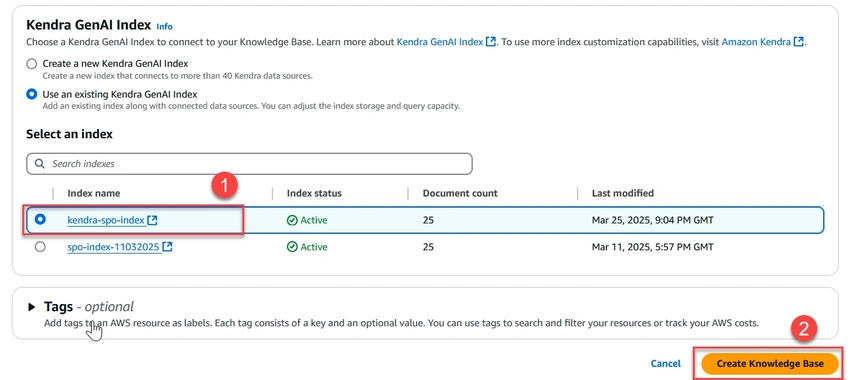Click external link icon next to kendra-spo-index
The height and width of the screenshot is (380, 850).
coord(152,220)
